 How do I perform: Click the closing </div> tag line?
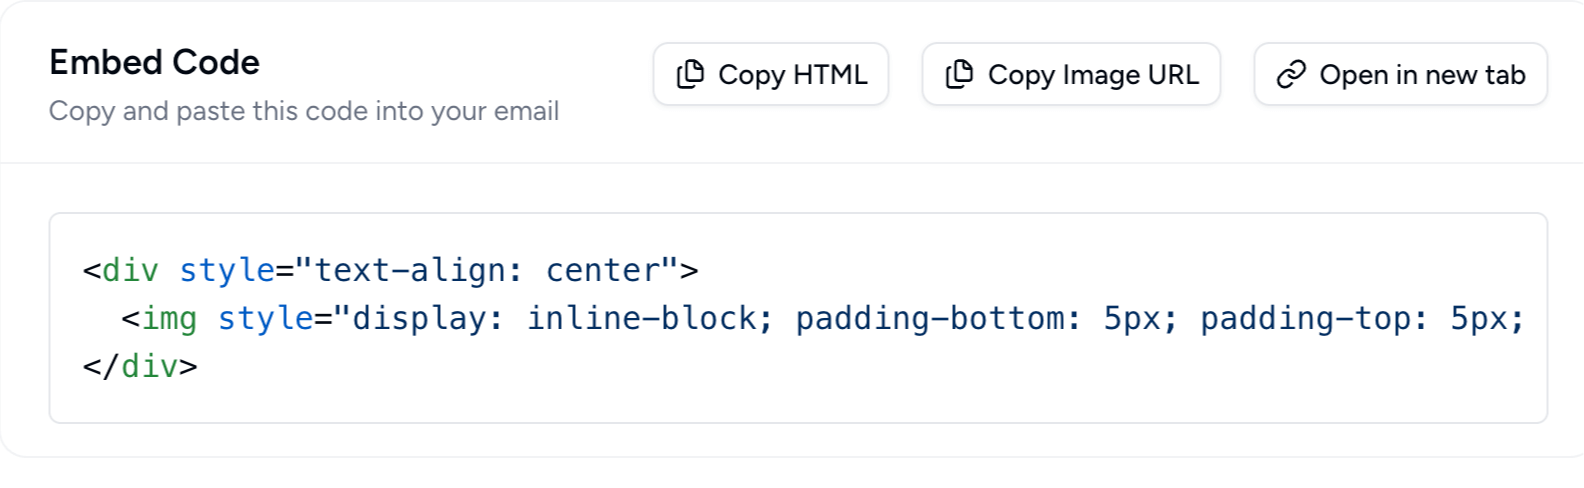point(140,366)
